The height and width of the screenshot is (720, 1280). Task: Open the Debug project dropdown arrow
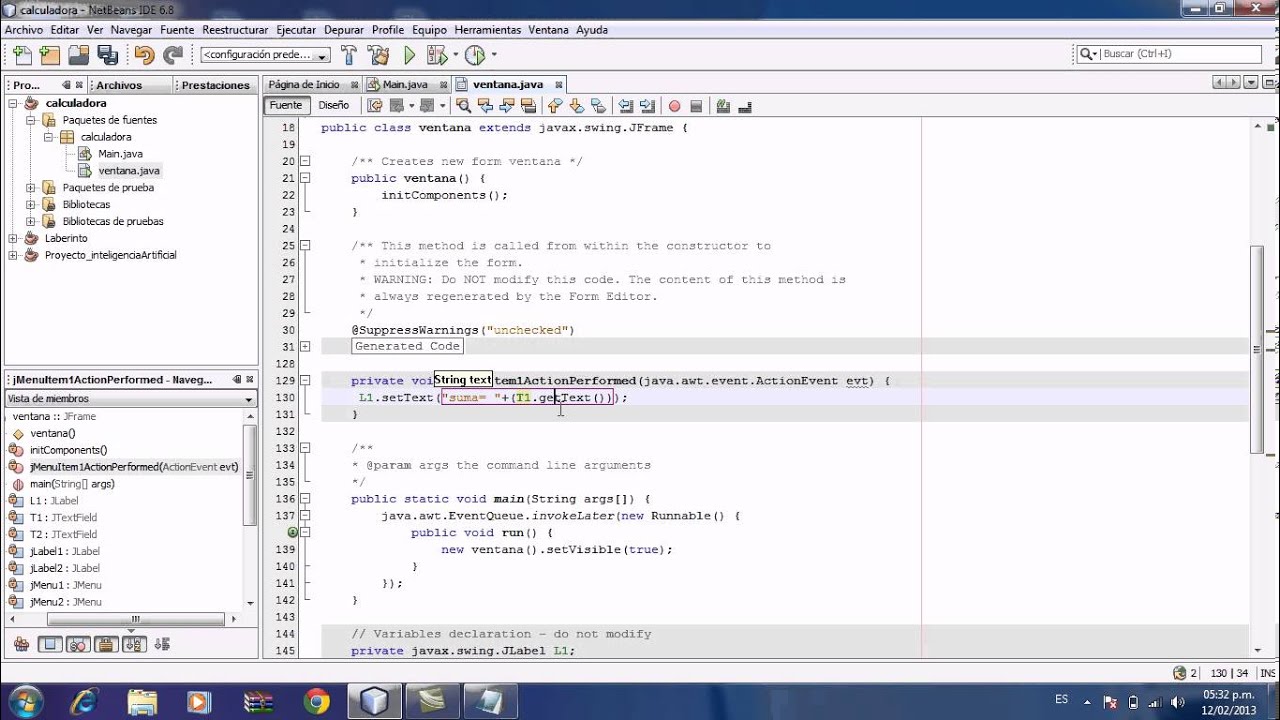pos(455,55)
